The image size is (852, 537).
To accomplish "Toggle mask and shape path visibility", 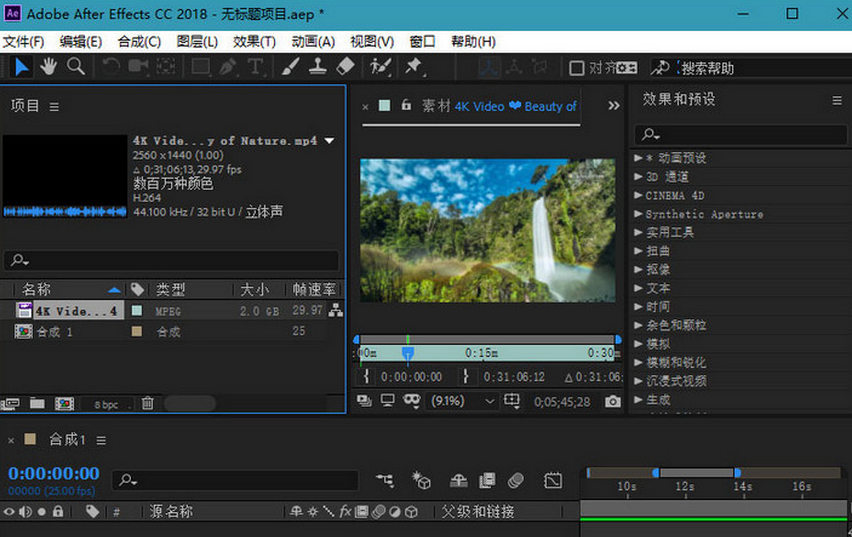I will click(x=412, y=401).
